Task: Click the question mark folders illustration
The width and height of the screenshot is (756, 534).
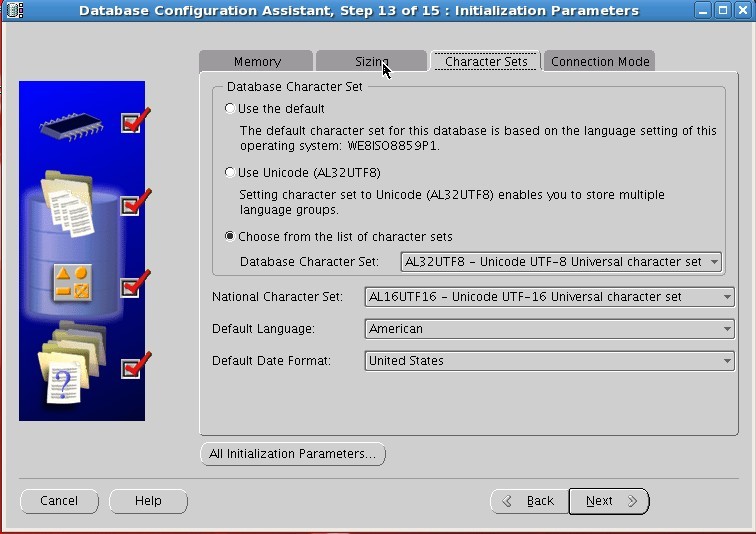Action: [72, 362]
